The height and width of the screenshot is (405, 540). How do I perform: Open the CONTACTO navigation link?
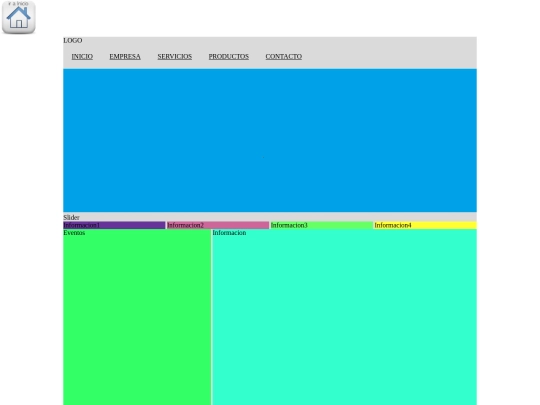283,56
